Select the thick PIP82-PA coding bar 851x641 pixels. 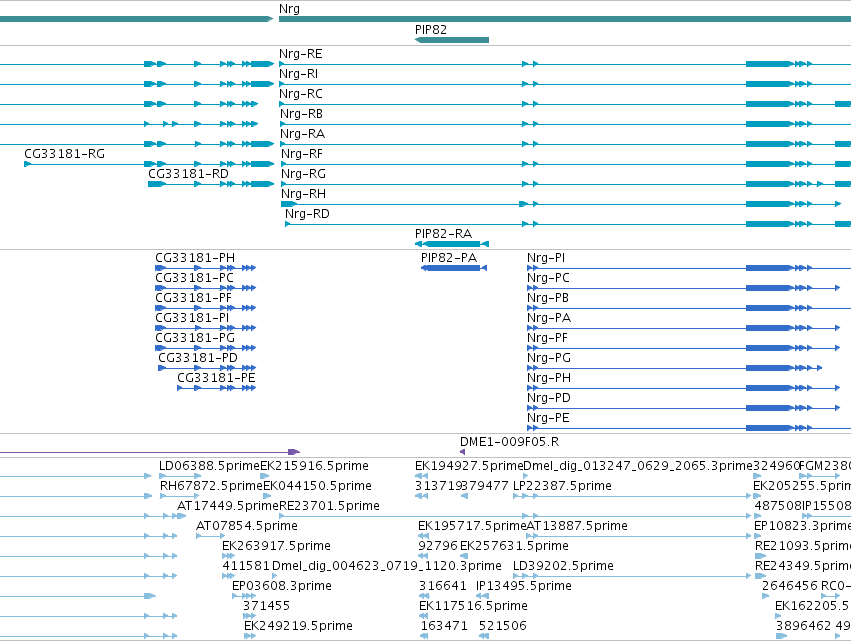pyautogui.click(x=453, y=268)
